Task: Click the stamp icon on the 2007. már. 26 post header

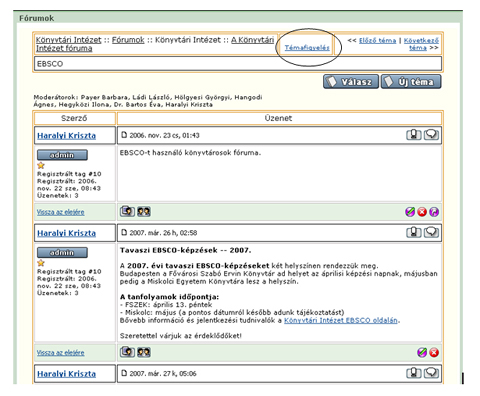Action: point(414,232)
